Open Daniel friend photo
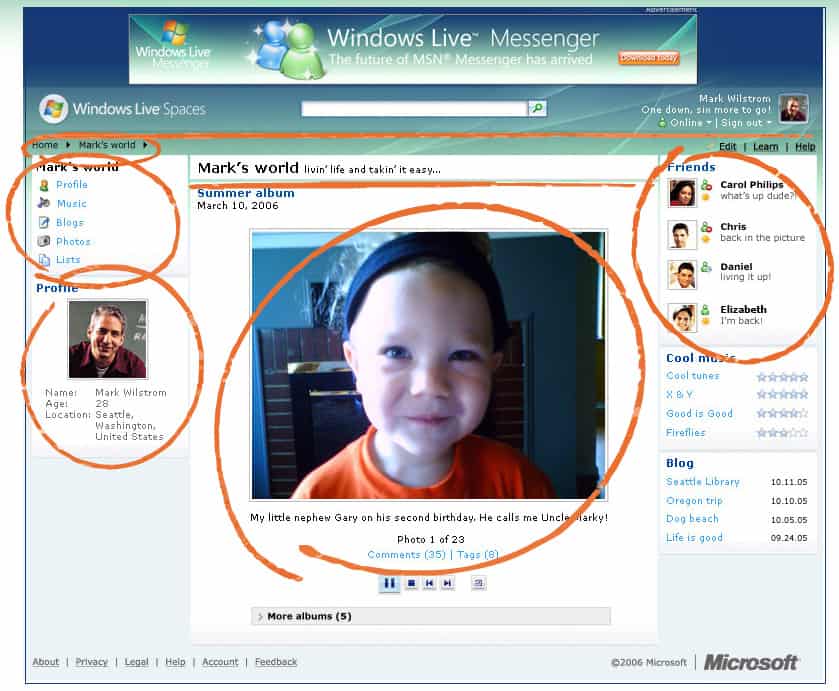 682,275
